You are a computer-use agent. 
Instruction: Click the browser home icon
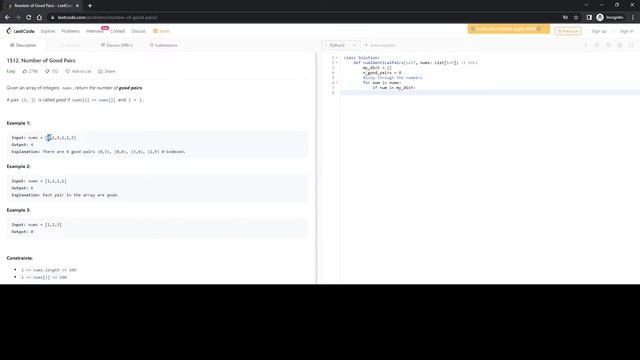click(x=39, y=18)
